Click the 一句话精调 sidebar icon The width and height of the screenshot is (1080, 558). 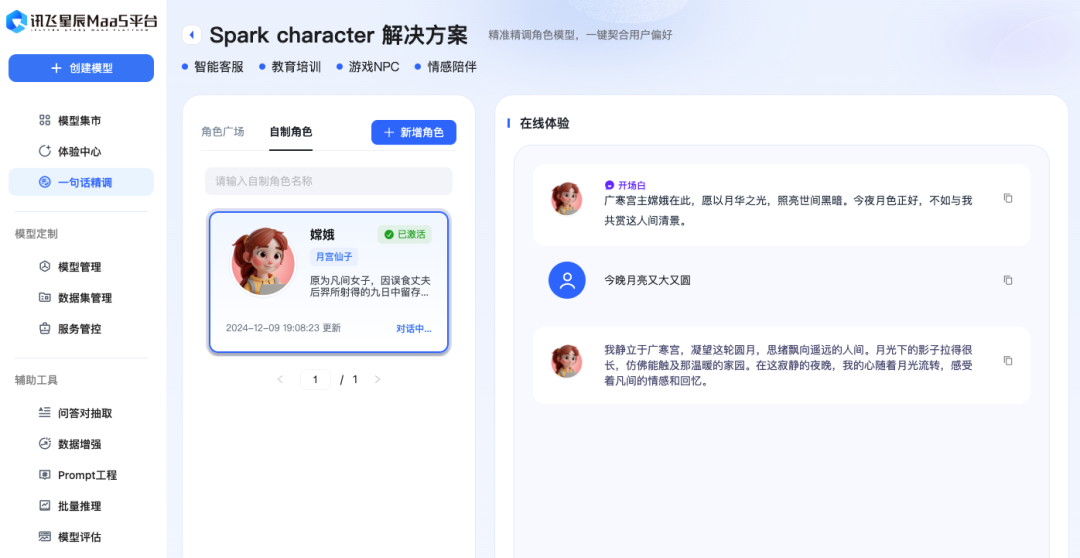click(x=45, y=183)
